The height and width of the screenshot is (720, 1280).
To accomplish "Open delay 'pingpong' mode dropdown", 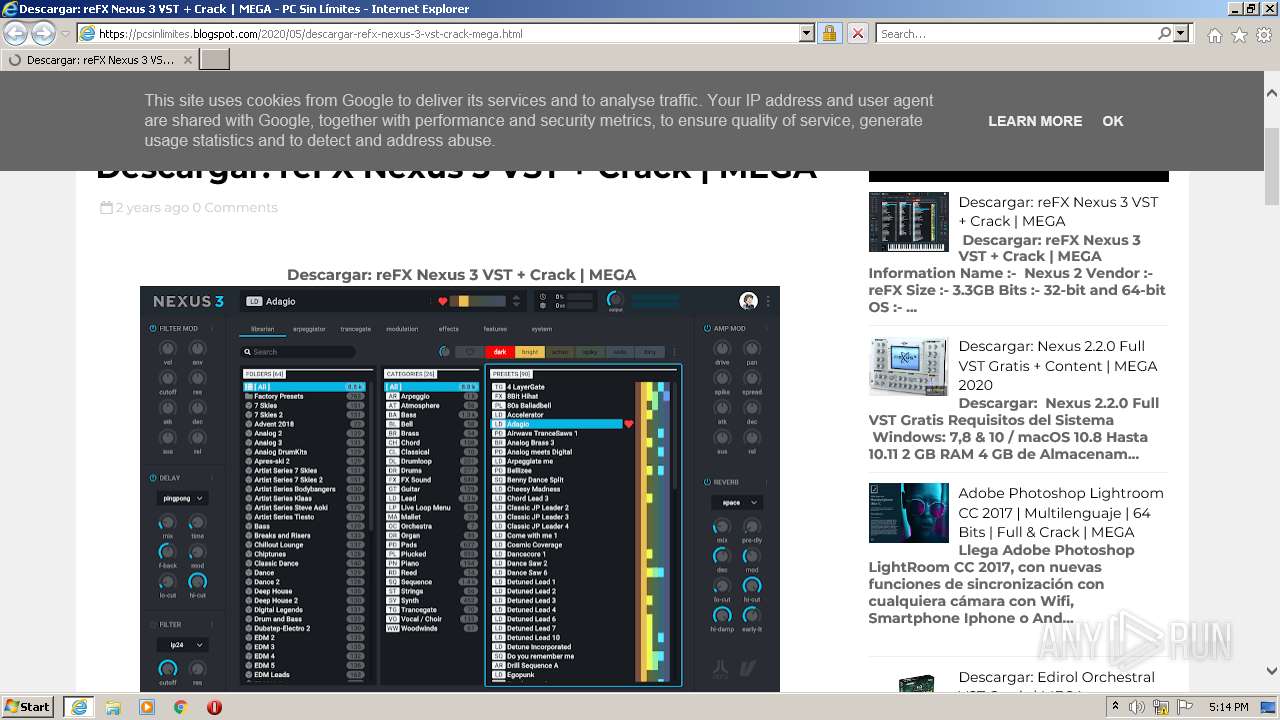I will (x=181, y=498).
